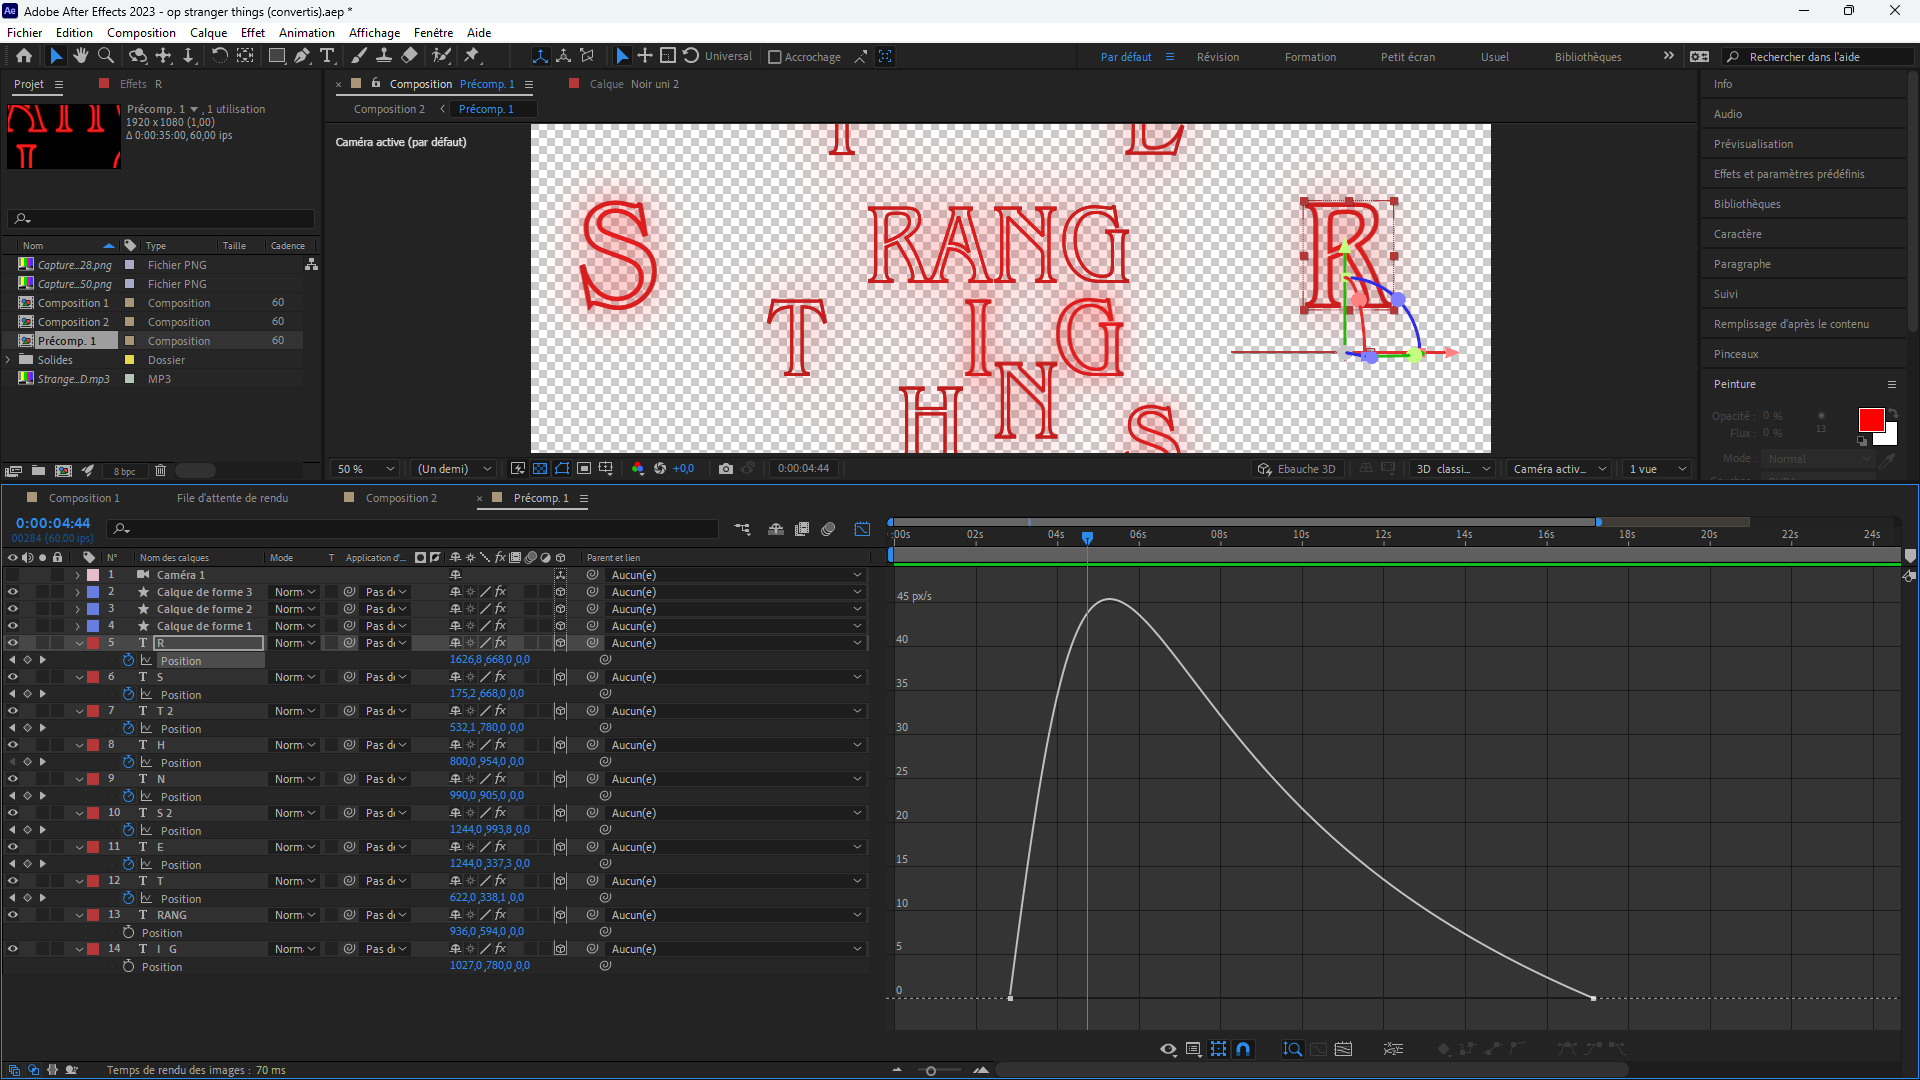Screen dimensions: 1920x1080
Task: Select the Eraser tool
Action: [409, 56]
